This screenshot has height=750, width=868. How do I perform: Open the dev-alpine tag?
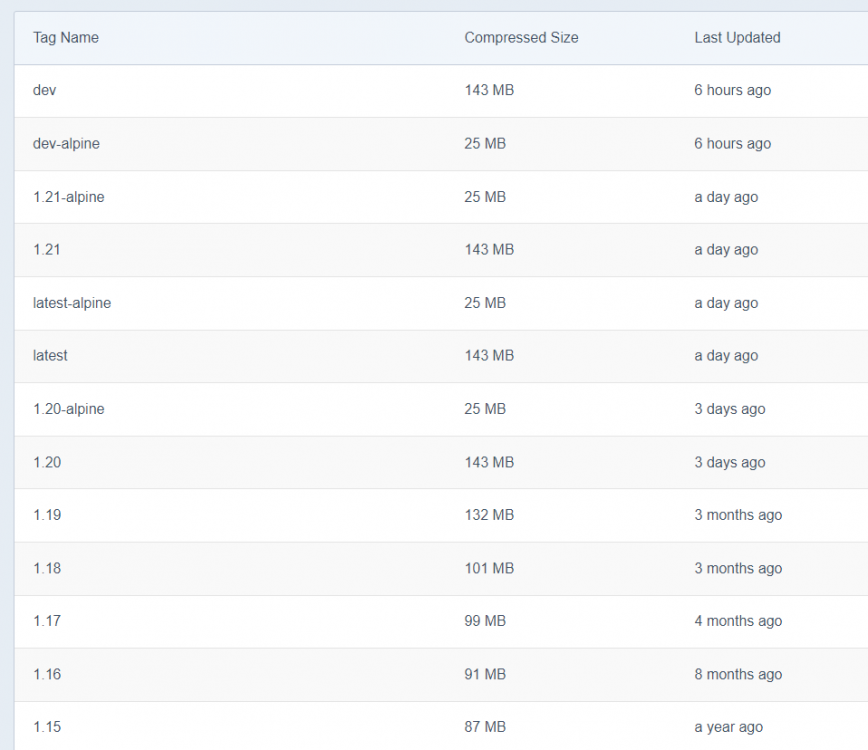tap(66, 143)
